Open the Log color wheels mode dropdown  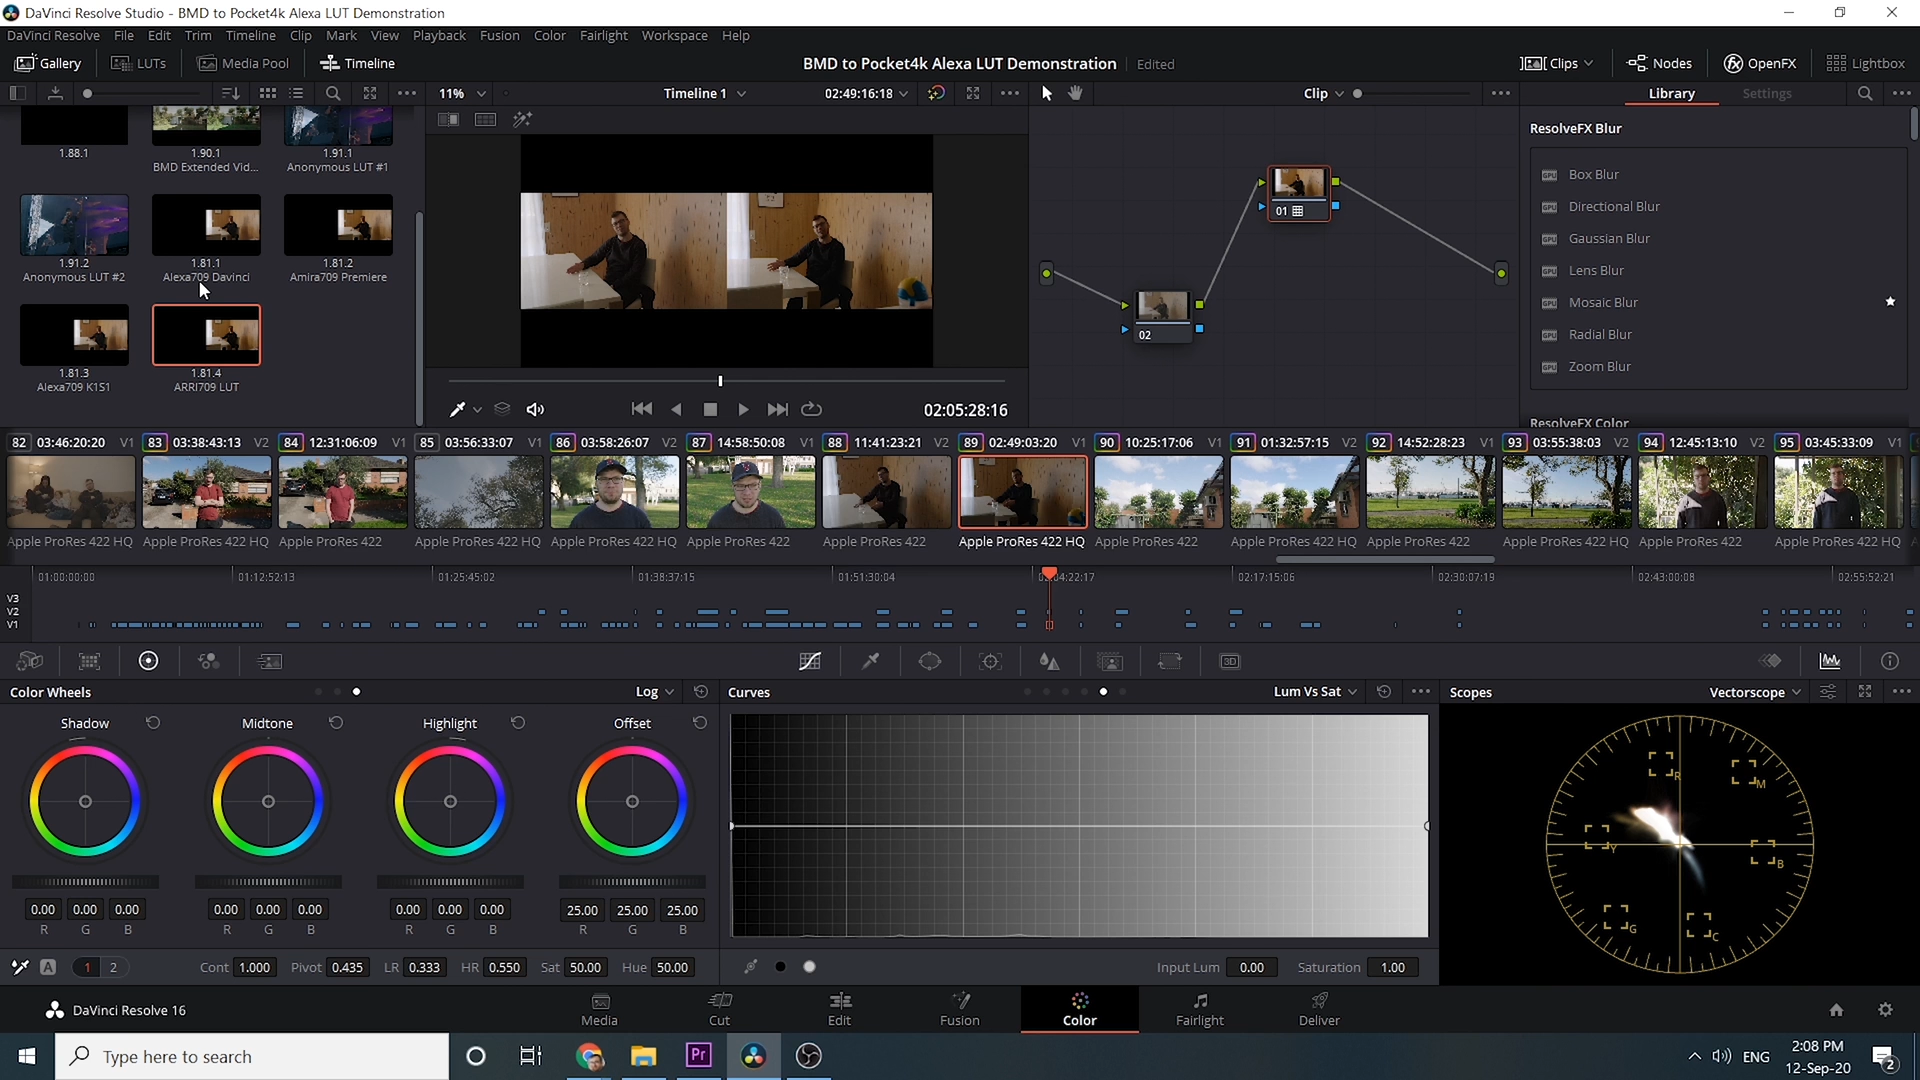tap(655, 692)
